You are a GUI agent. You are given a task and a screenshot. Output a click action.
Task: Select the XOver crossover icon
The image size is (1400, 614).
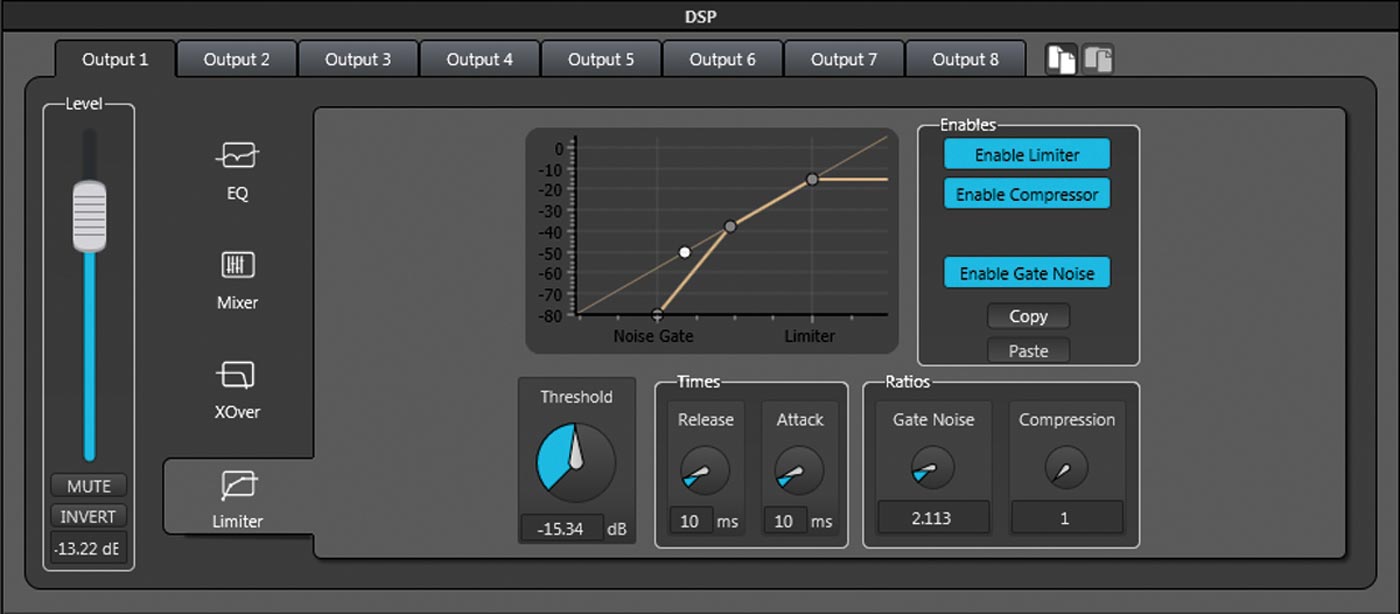point(237,375)
